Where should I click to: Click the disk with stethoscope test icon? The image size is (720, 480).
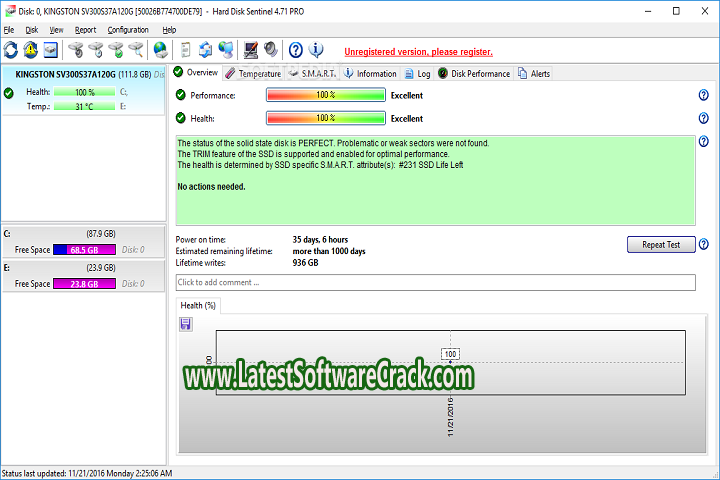pos(76,50)
